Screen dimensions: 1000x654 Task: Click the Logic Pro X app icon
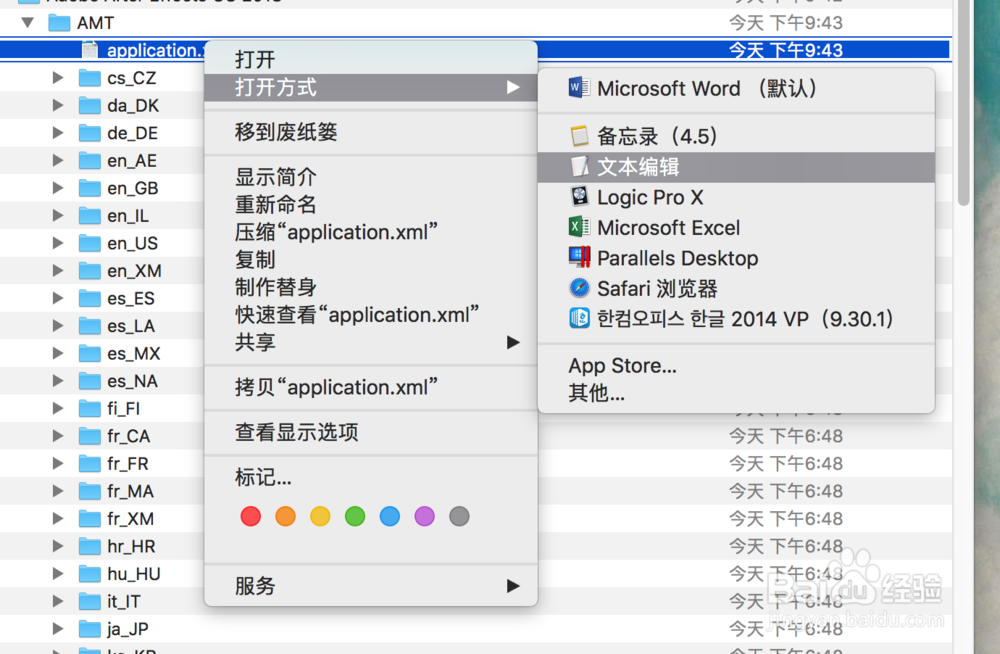pos(579,197)
